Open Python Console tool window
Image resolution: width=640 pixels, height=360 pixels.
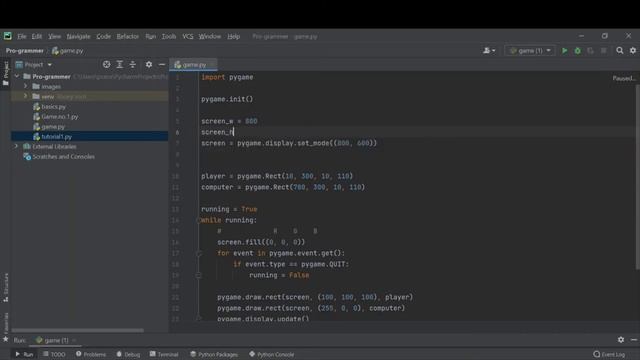coord(271,354)
